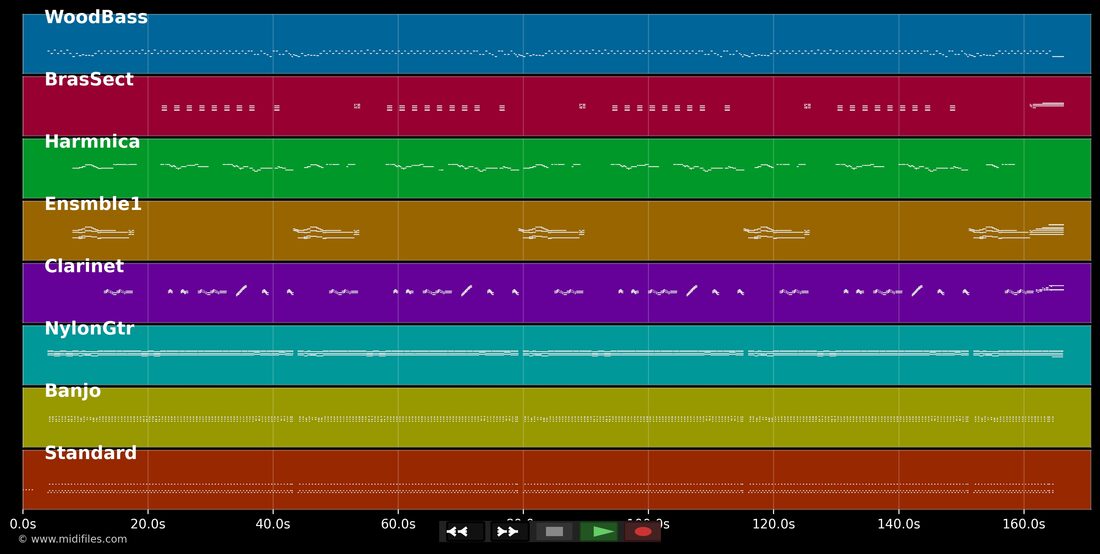Click the red record button
The image size is (1100, 554).
click(643, 532)
